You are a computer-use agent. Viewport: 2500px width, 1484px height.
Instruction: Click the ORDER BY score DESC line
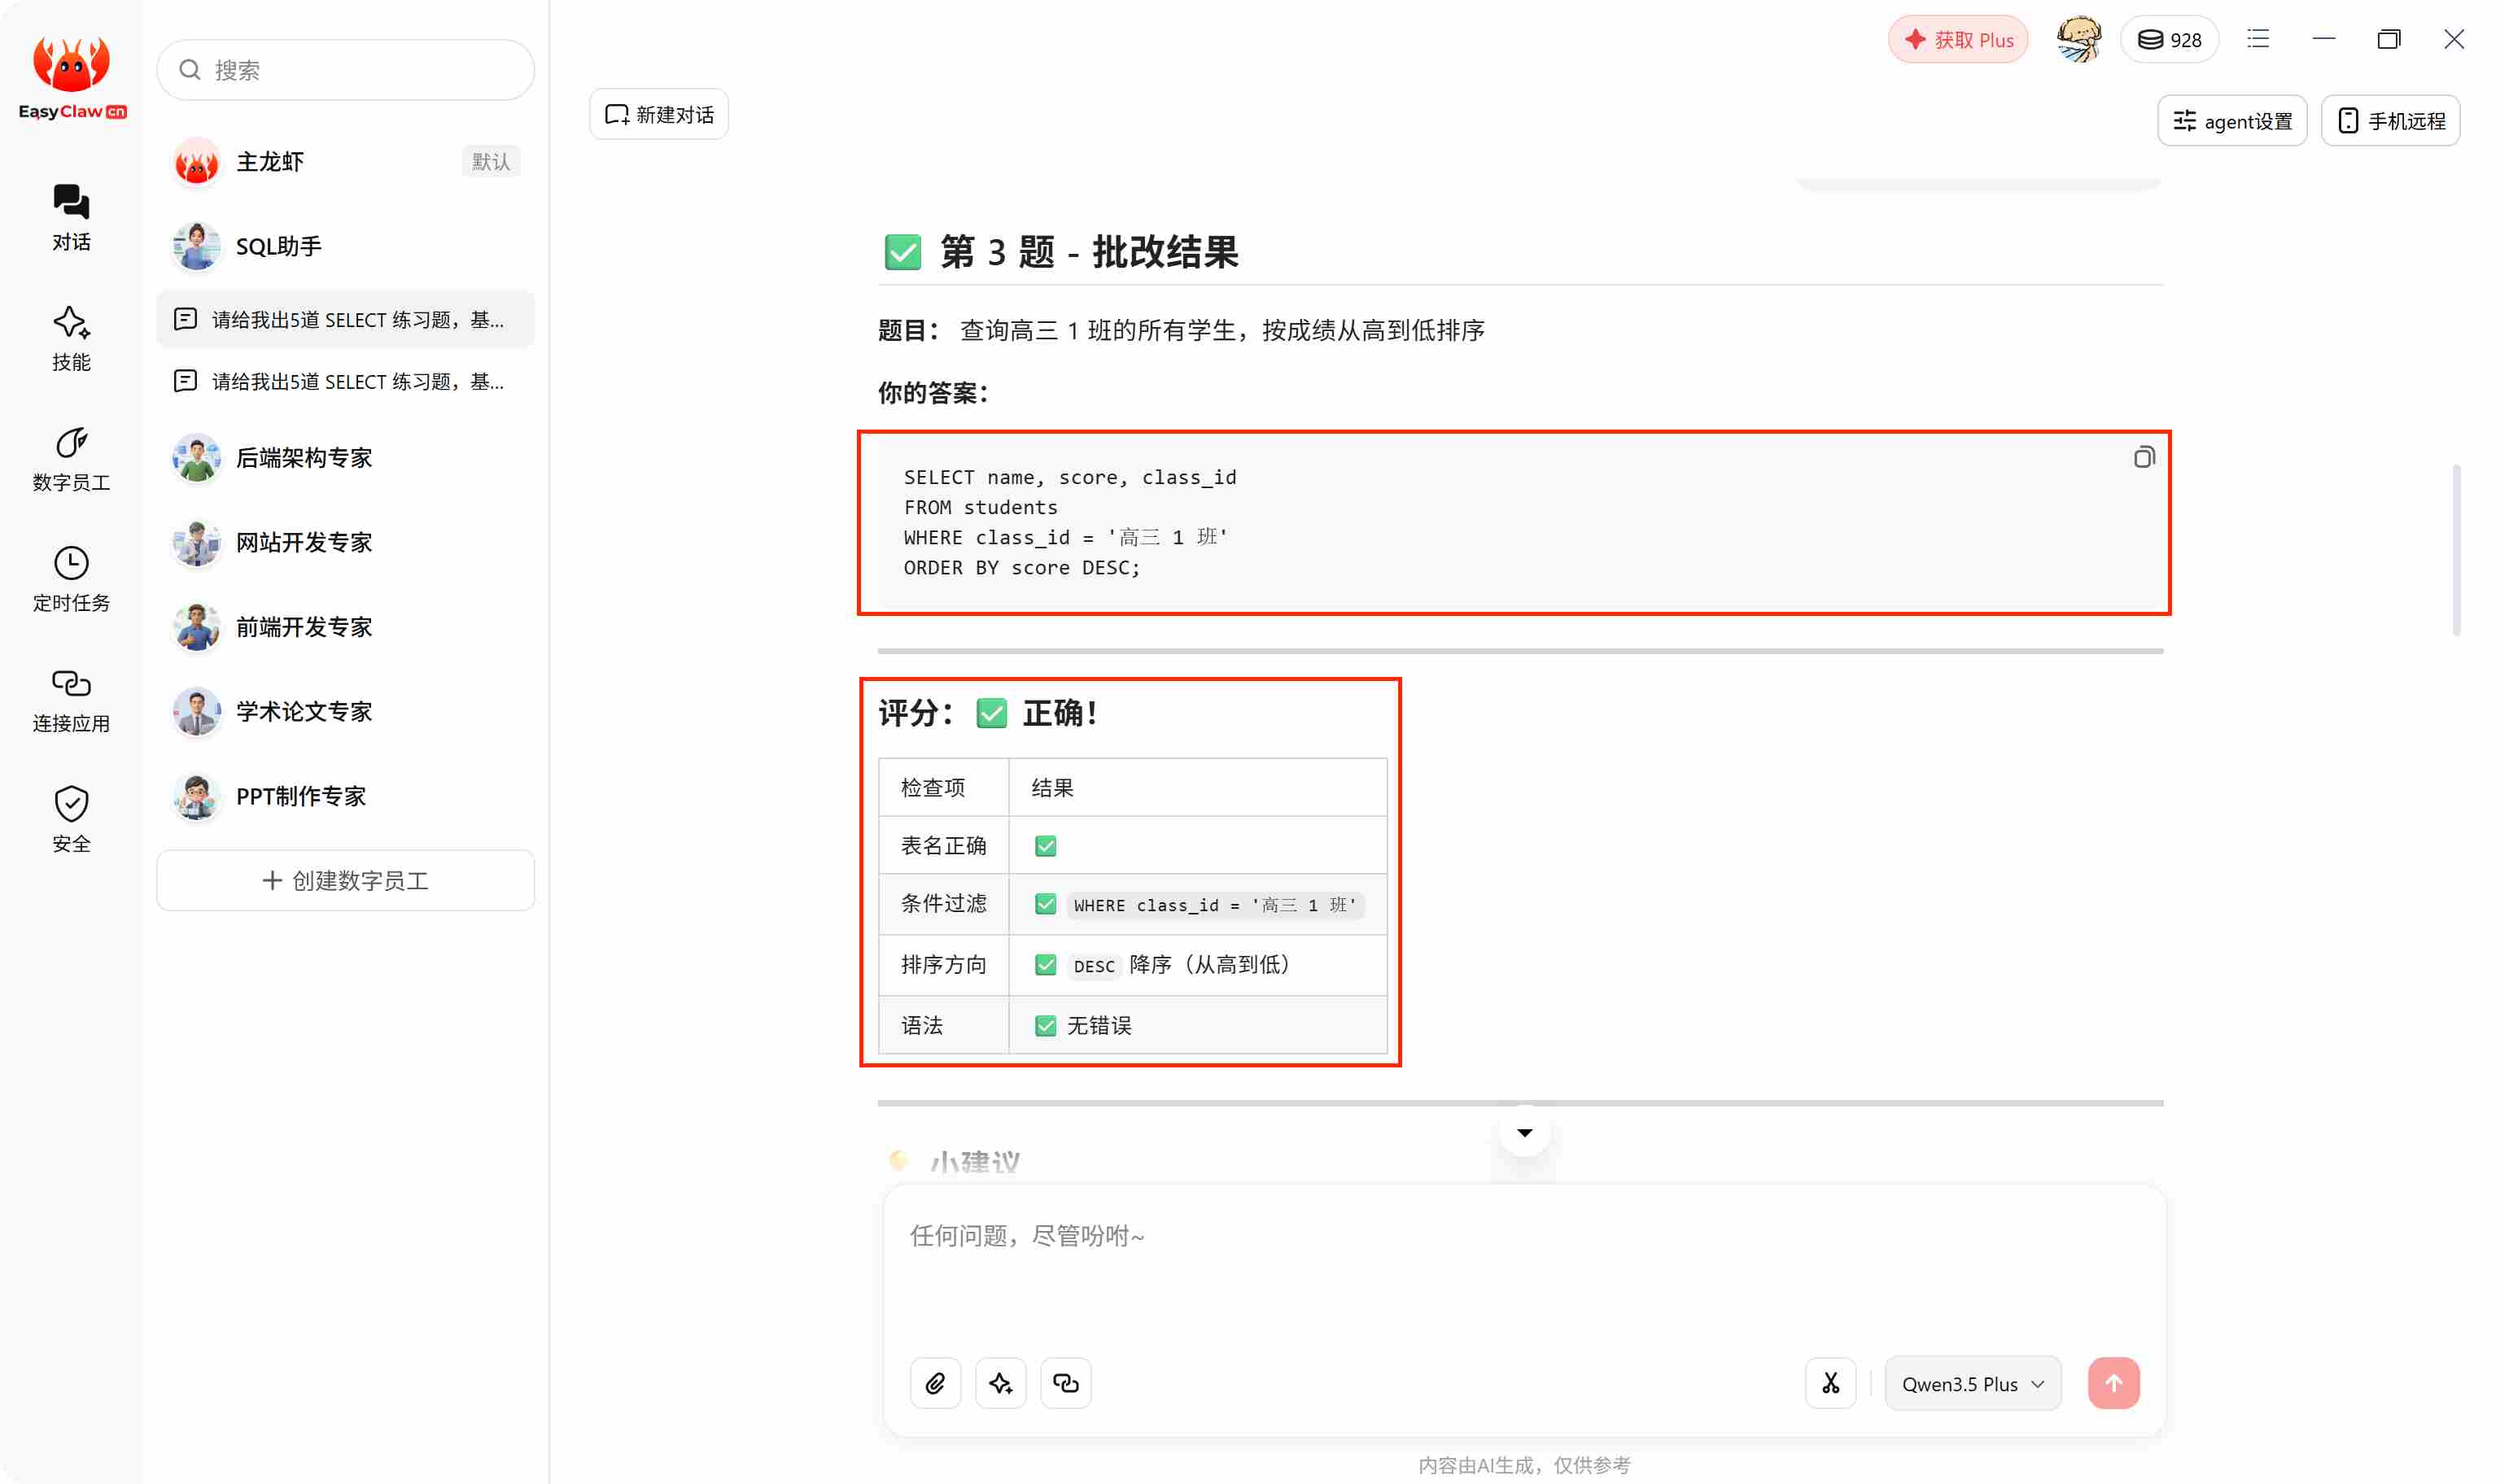tap(1021, 567)
